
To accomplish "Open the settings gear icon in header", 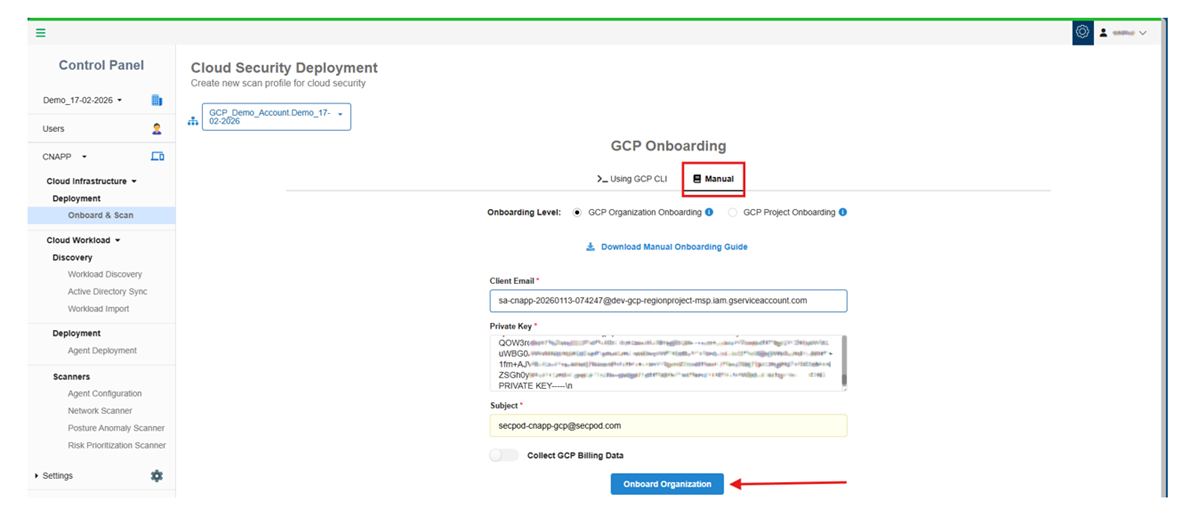I will (x=1082, y=32).
